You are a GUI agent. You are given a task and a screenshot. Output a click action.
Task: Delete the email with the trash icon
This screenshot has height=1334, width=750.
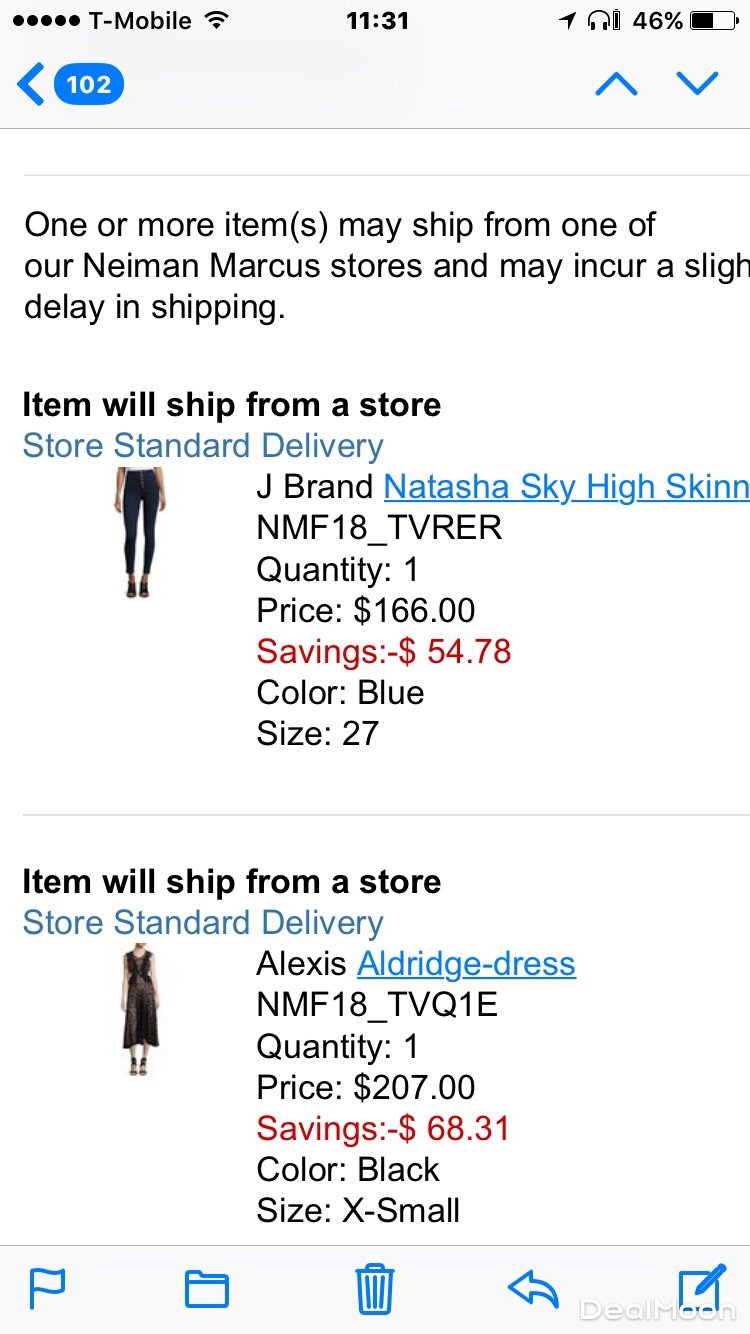tap(375, 1288)
